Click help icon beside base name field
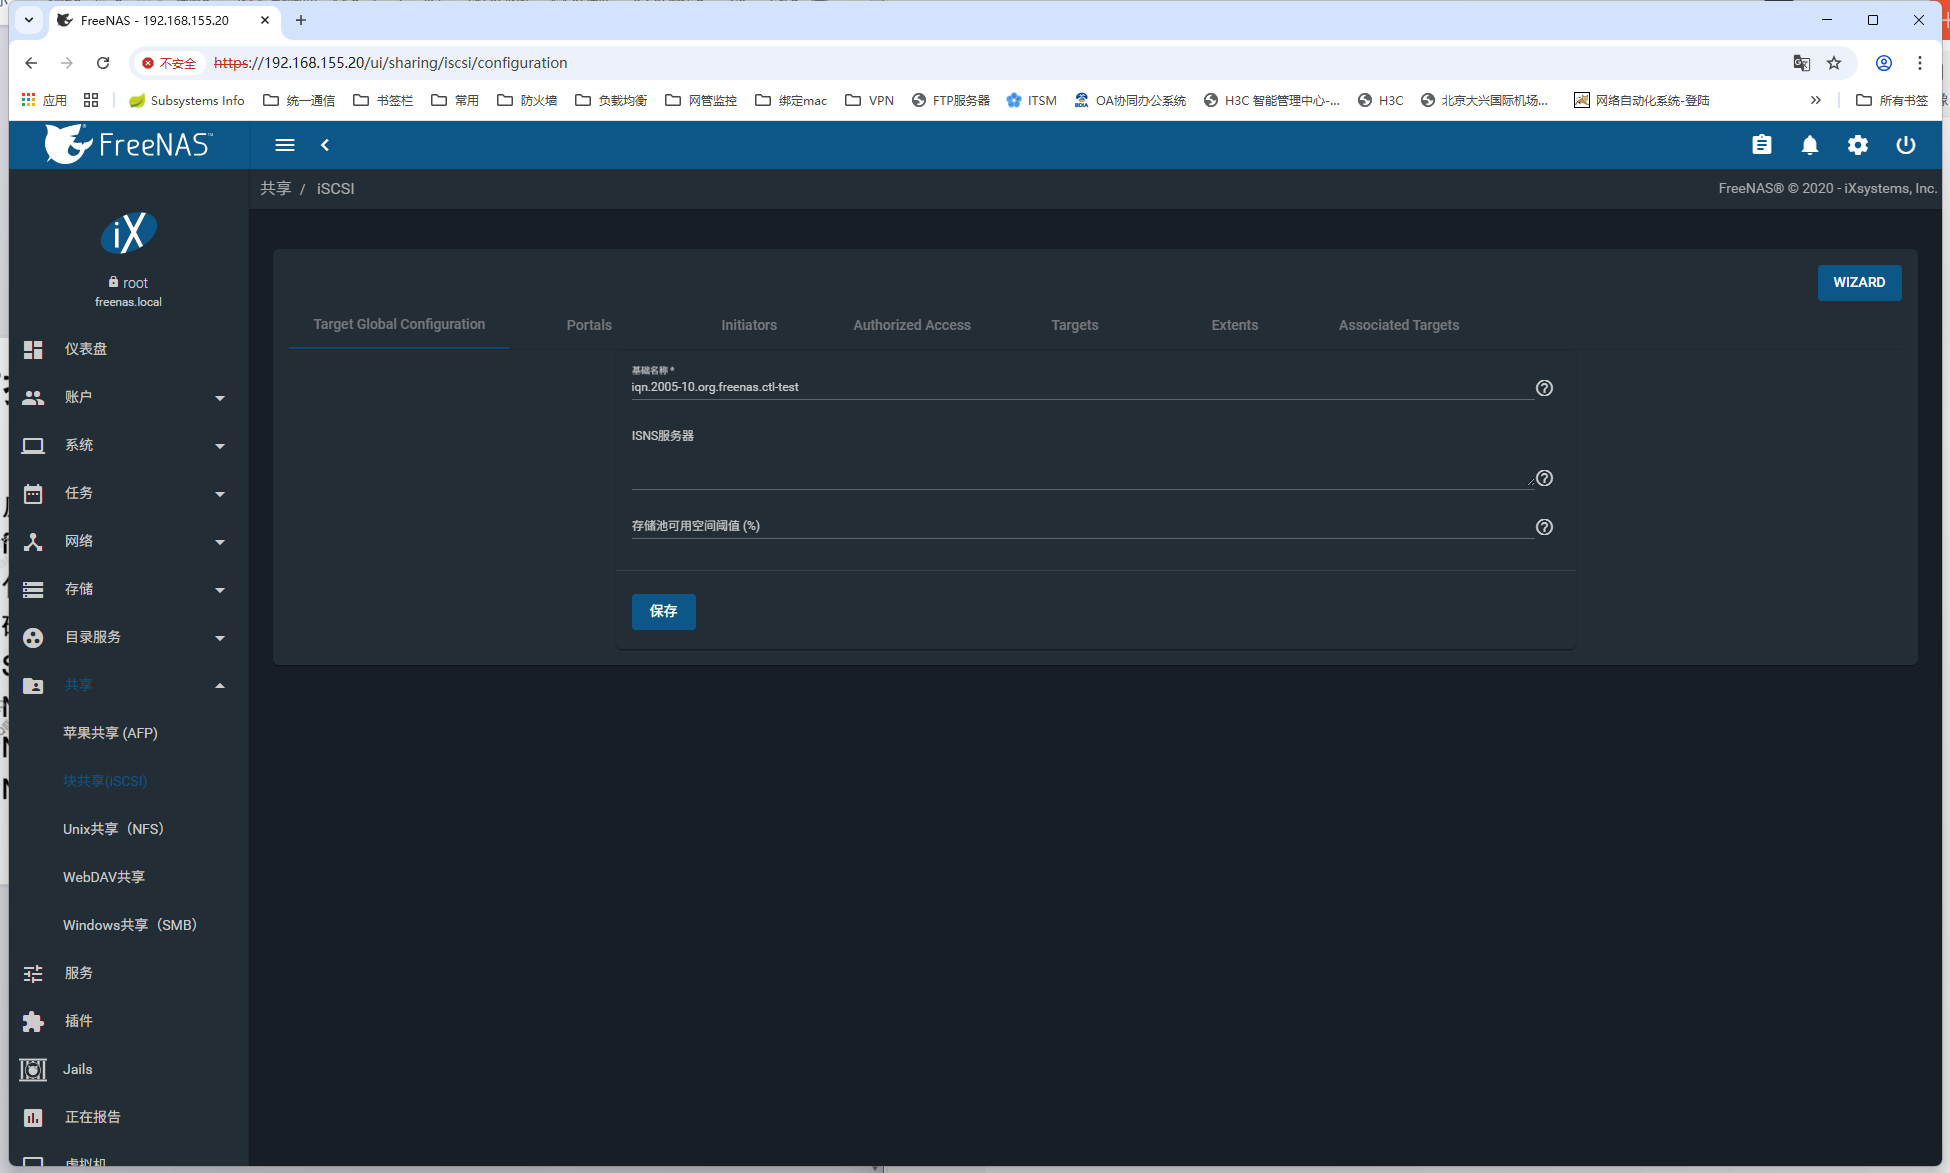 click(x=1544, y=388)
